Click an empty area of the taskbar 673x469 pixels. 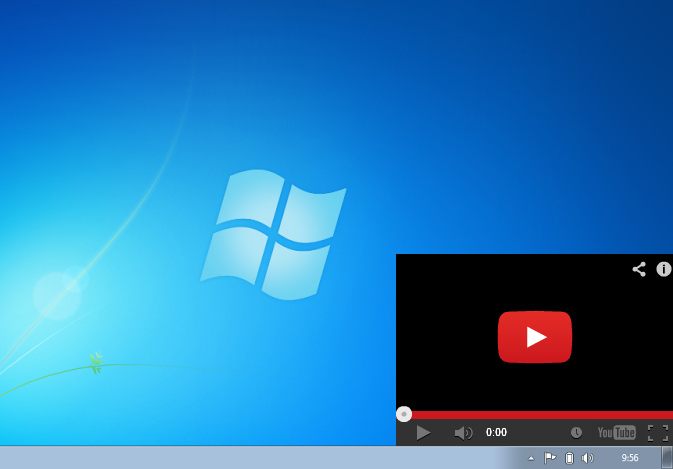click(250, 457)
